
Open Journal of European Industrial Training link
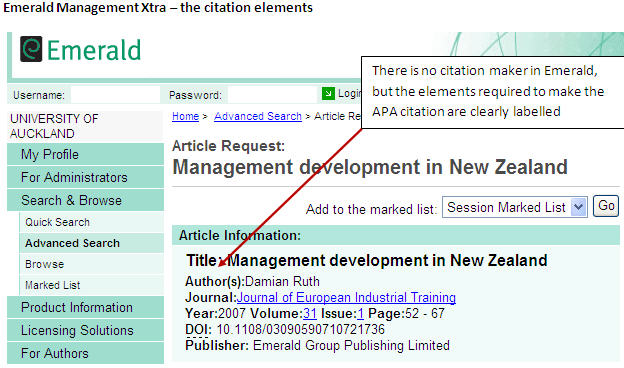(x=346, y=298)
